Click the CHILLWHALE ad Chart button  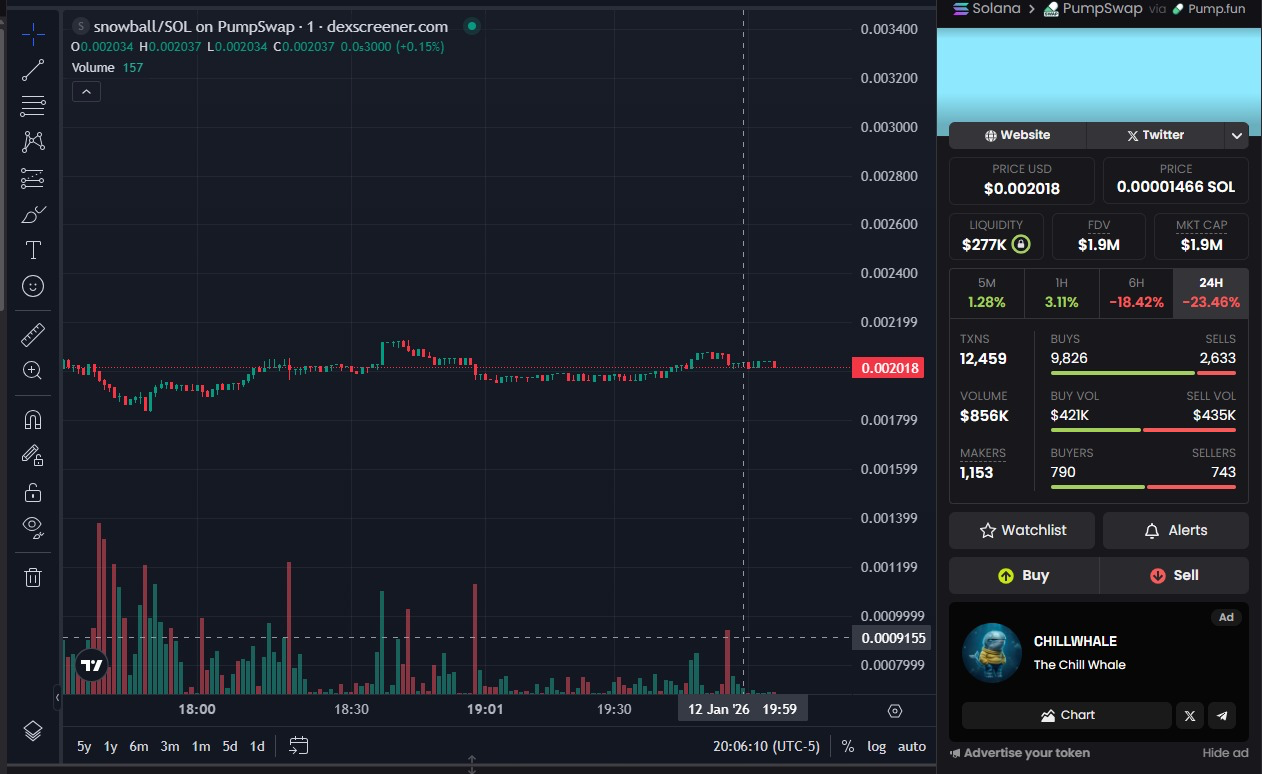pyautogui.click(x=1066, y=715)
